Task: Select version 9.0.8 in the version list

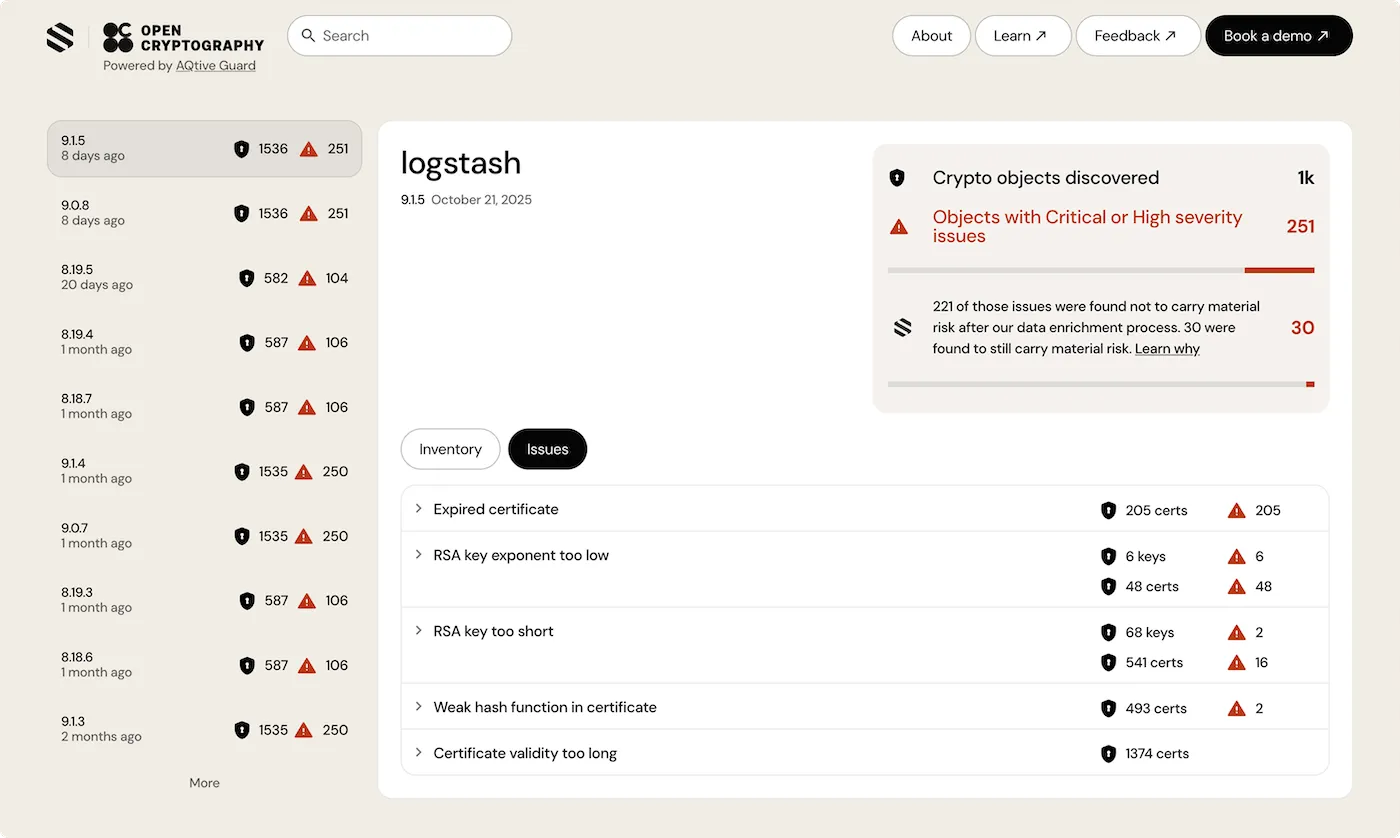Action: 205,213
